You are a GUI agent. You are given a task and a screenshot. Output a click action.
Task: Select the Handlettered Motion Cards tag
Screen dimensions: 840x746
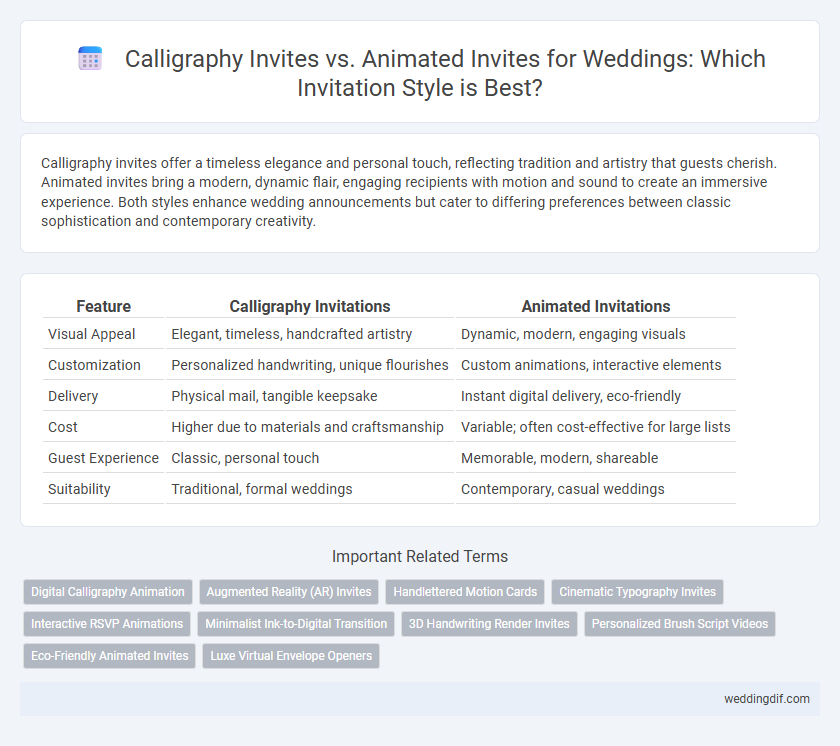coord(465,592)
